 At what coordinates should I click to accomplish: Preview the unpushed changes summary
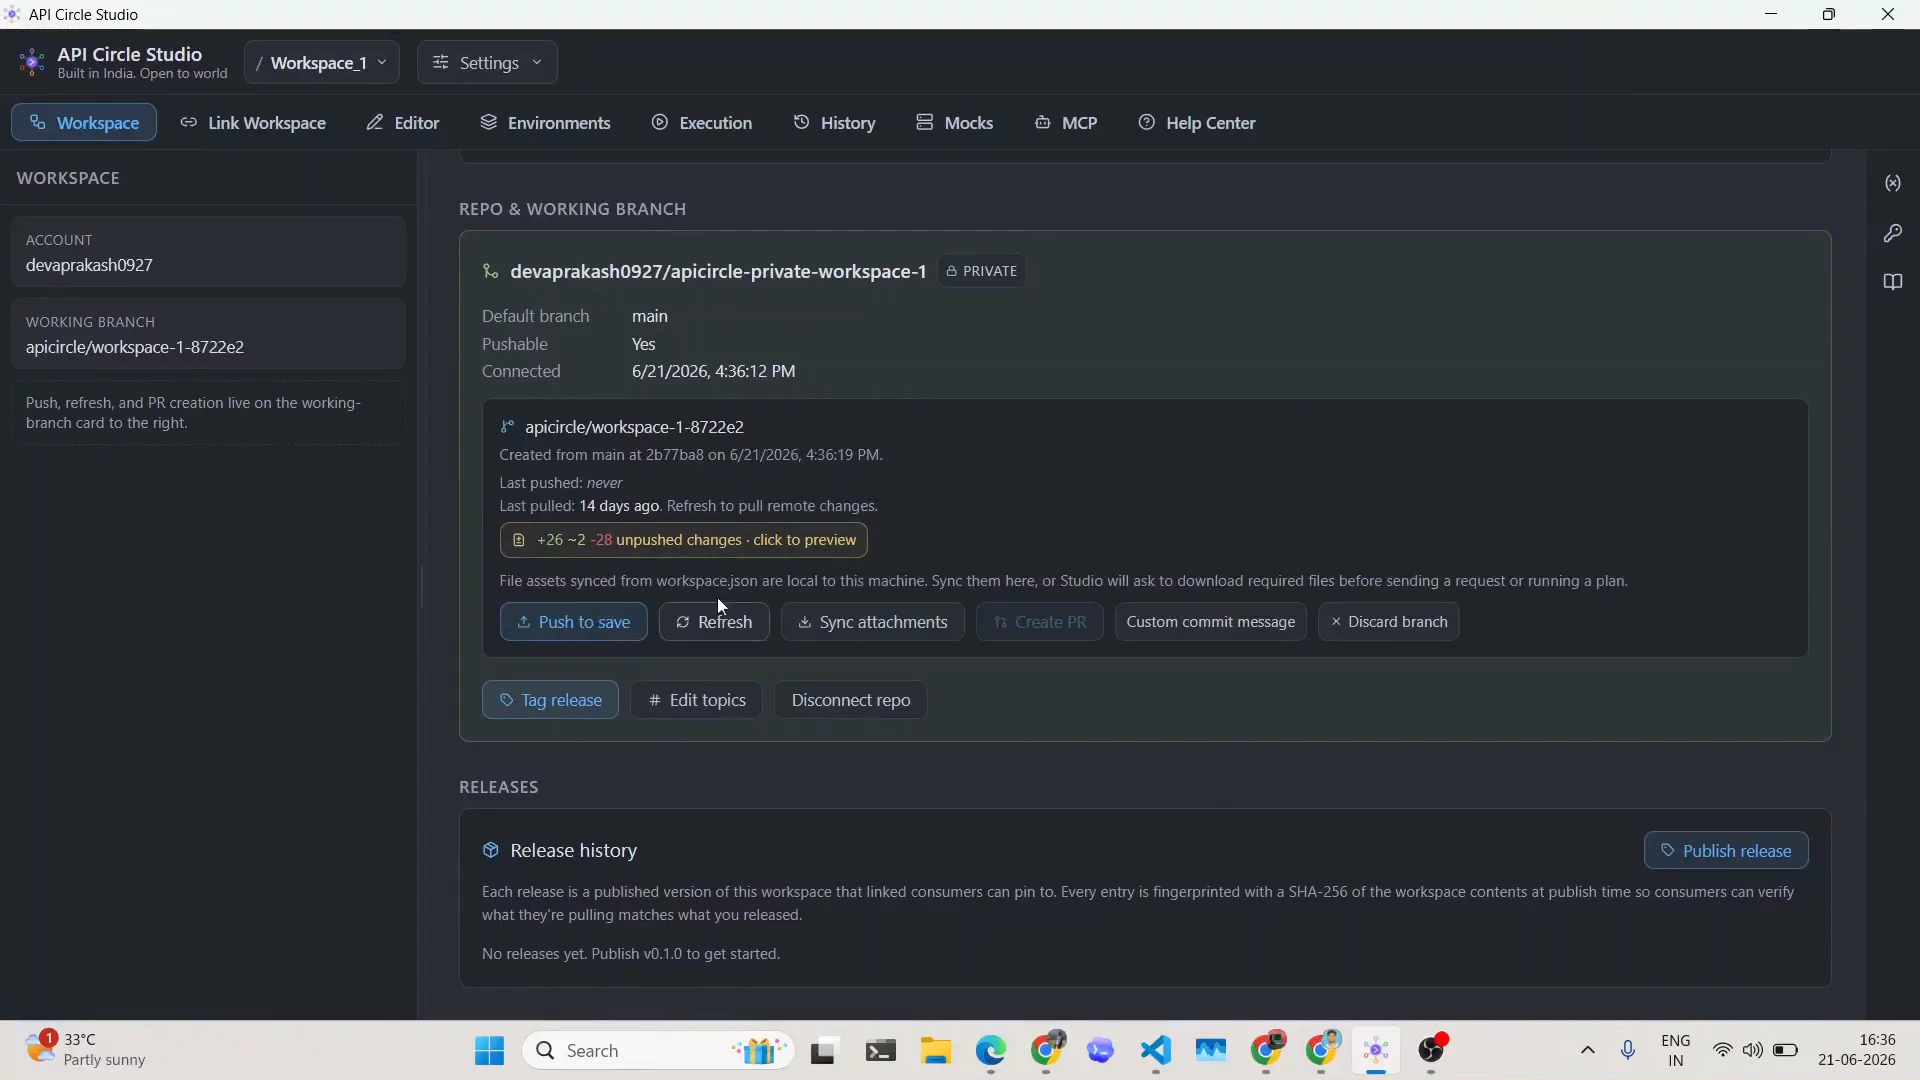[x=684, y=540]
